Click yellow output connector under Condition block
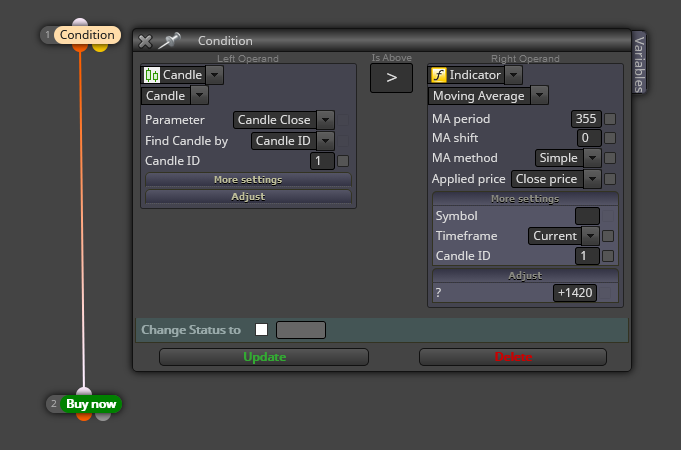 [x=100, y=46]
